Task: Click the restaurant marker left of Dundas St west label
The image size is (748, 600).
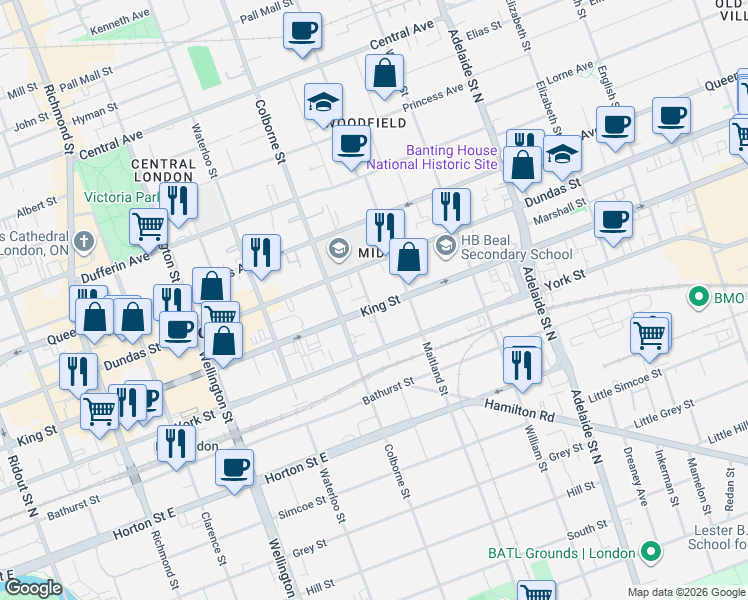Action: point(79,374)
